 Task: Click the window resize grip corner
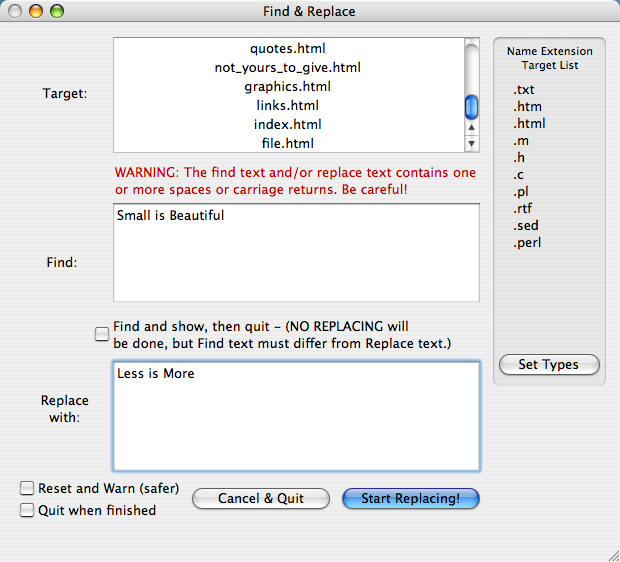pyautogui.click(x=611, y=553)
